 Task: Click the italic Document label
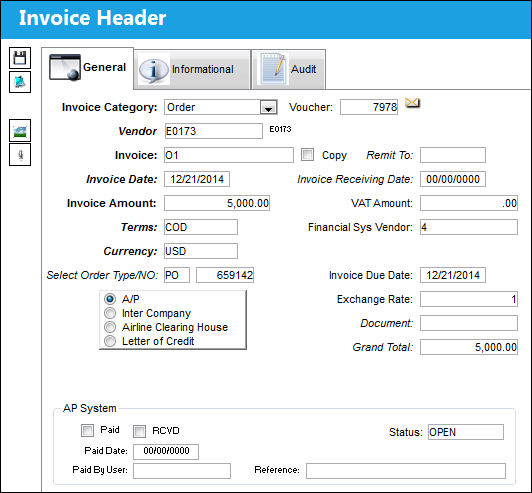386,323
